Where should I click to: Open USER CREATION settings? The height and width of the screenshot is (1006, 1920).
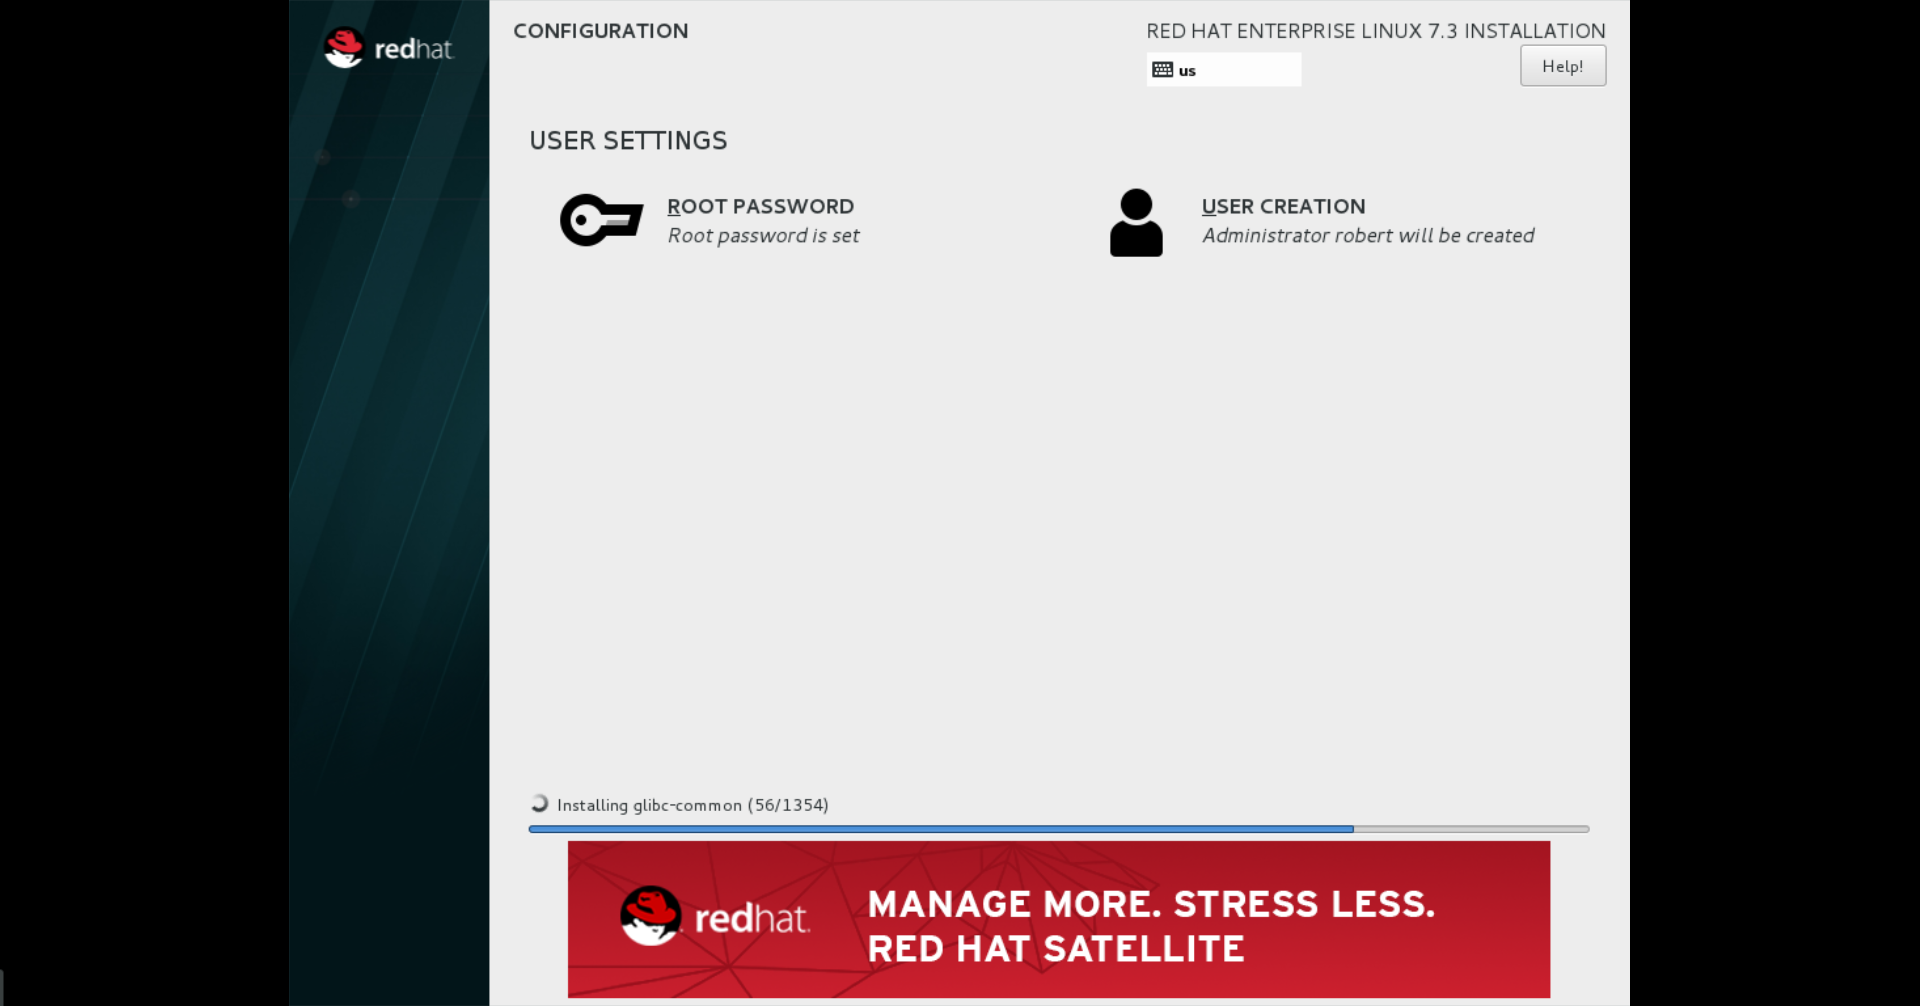coord(1283,206)
